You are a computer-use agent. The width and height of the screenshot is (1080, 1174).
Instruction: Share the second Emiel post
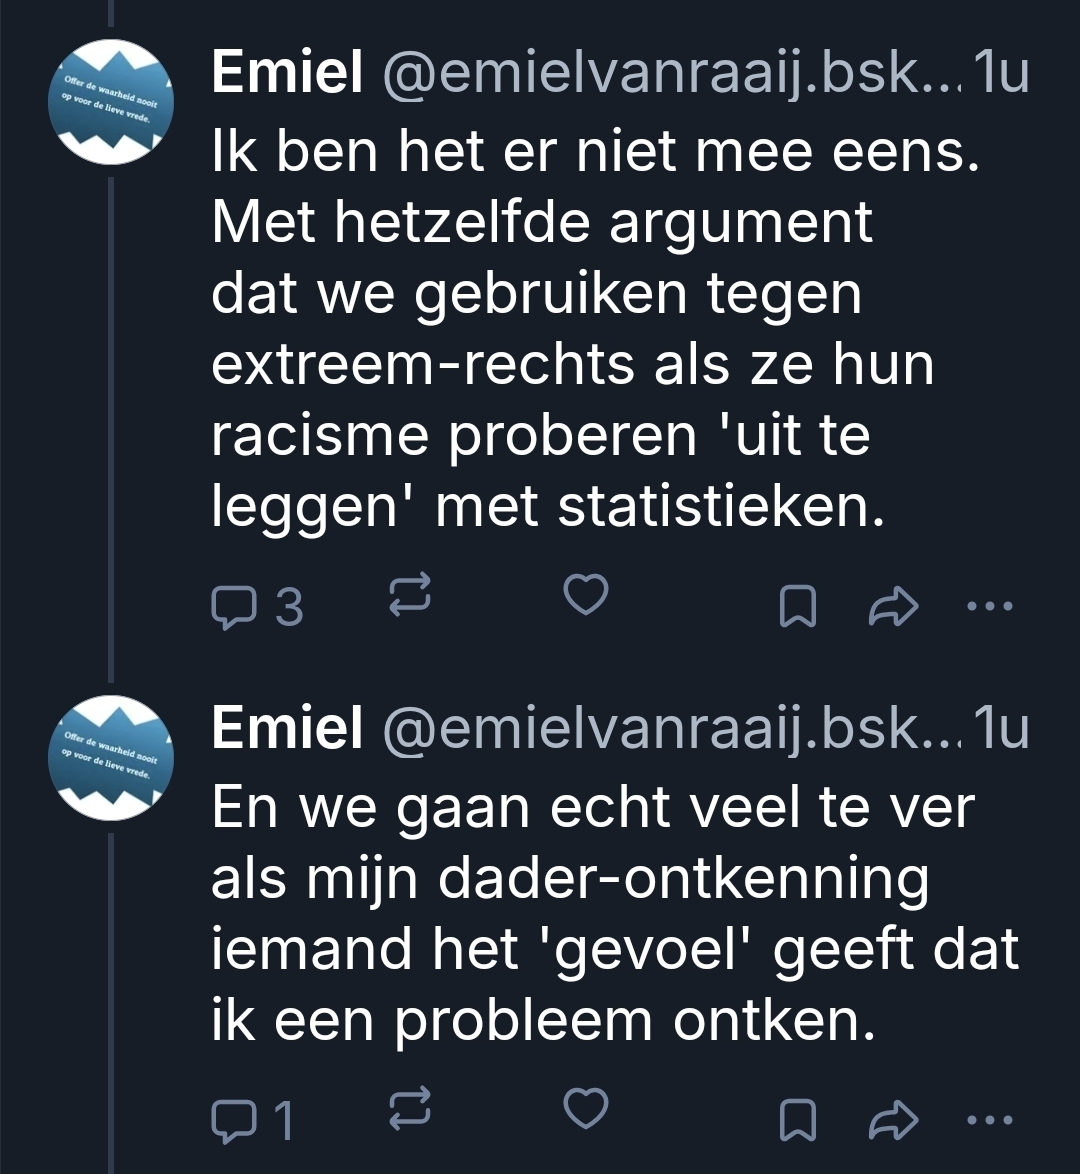pos(894,1119)
